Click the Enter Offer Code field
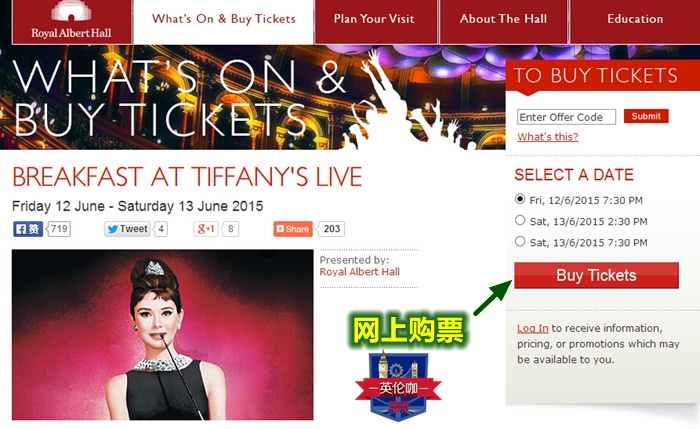Screen dimensions: 700x429 point(567,117)
